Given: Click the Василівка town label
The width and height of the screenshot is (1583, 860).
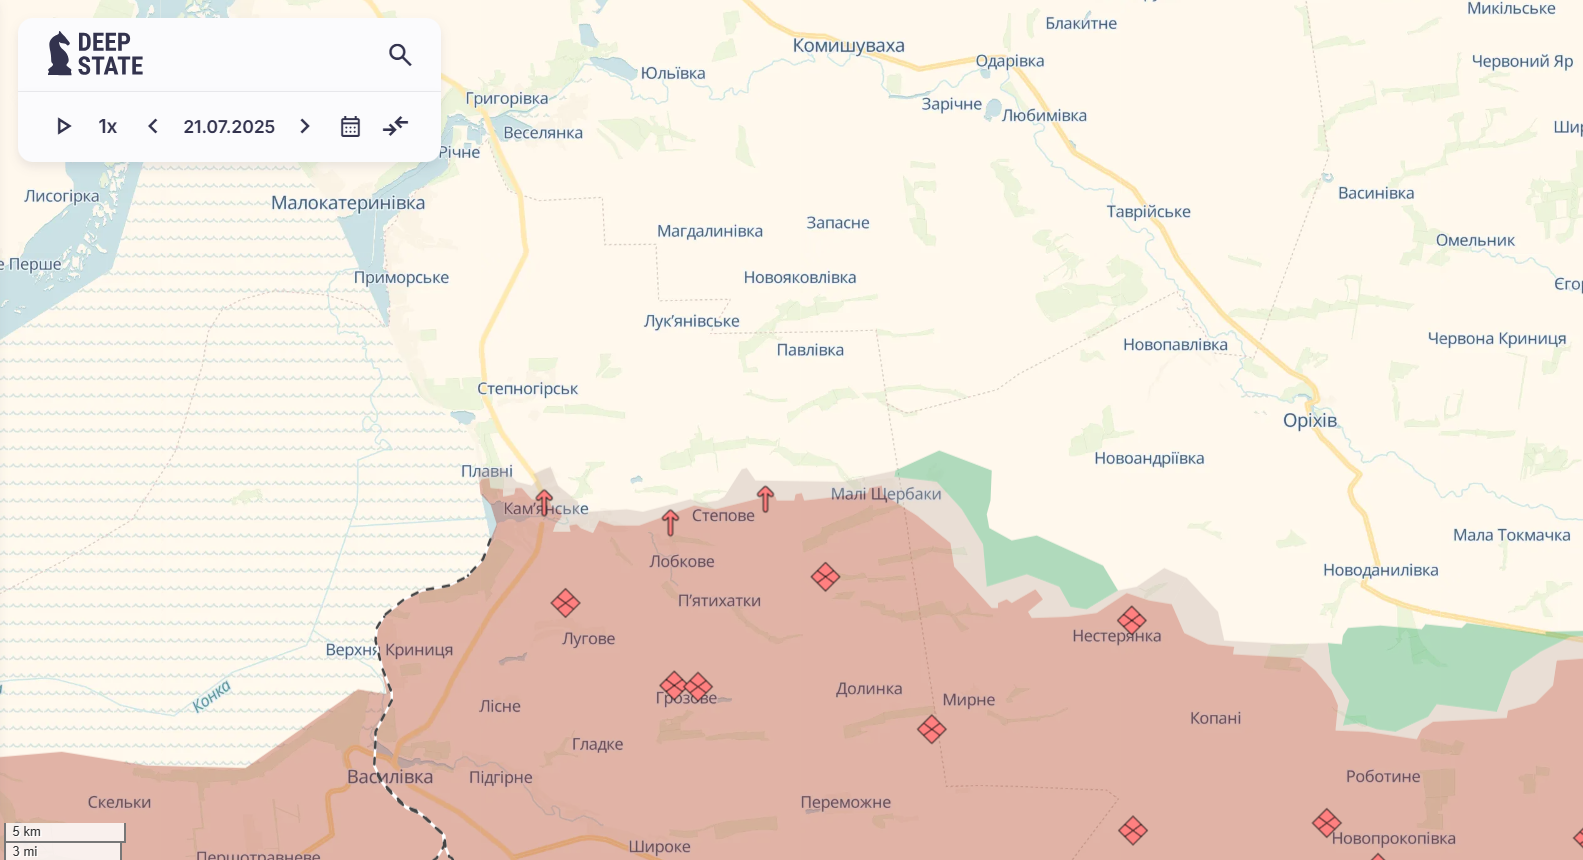Looking at the screenshot, I should tap(390, 777).
